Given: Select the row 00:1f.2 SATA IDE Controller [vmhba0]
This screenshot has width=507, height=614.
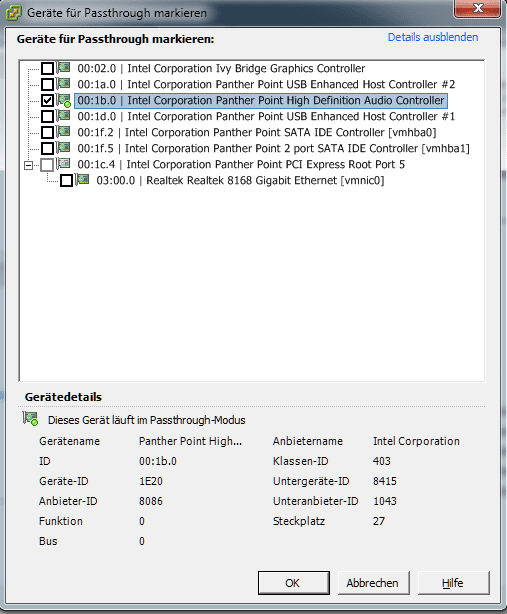Looking at the screenshot, I should tap(257, 133).
